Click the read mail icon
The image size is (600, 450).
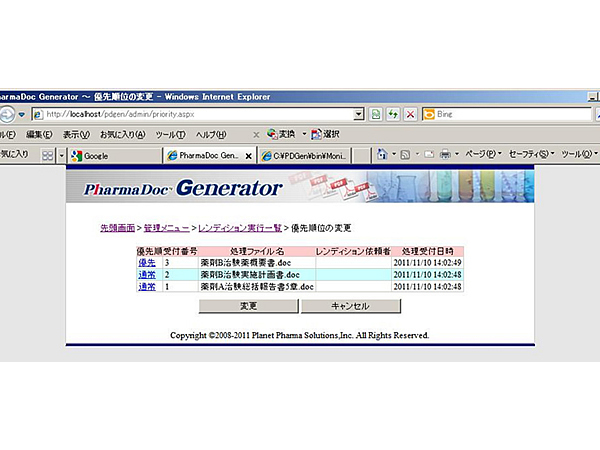click(429, 155)
